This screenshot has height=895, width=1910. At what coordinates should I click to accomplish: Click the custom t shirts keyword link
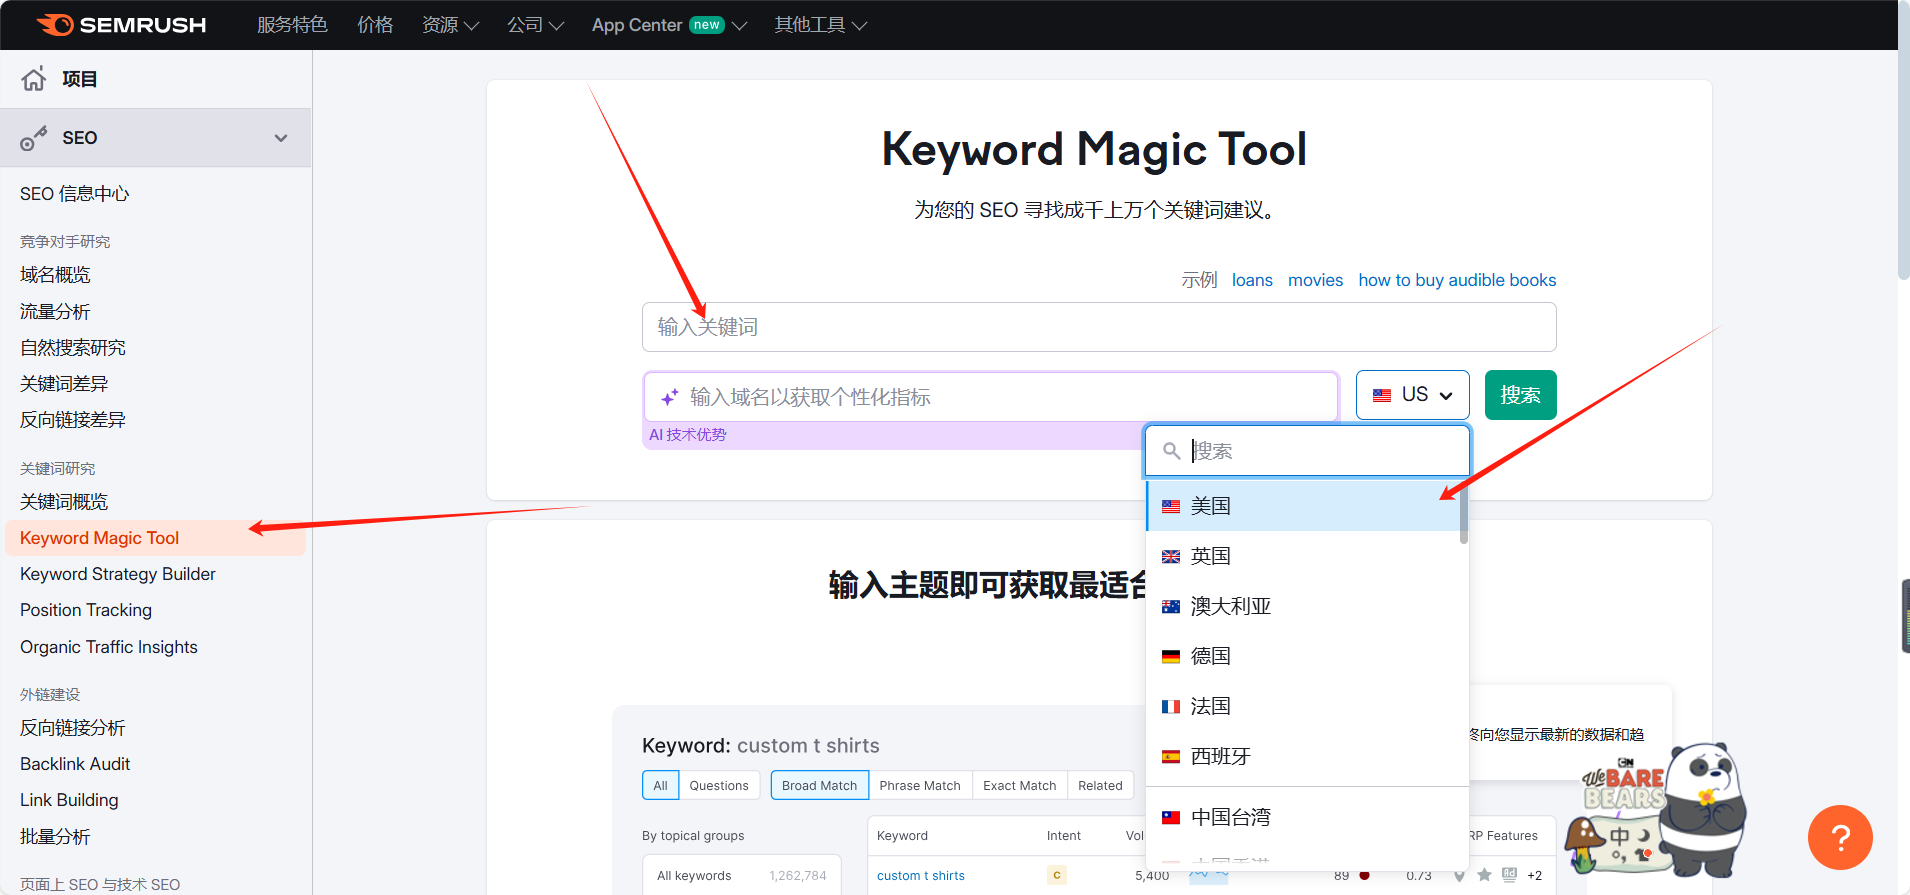921,876
